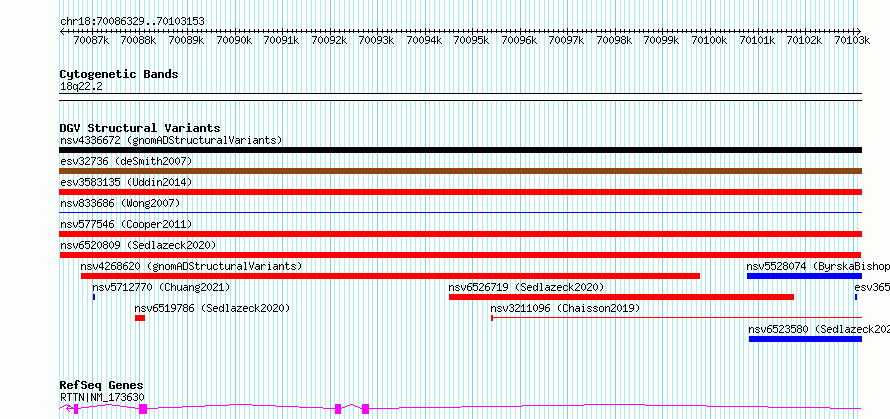The width and height of the screenshot is (890, 419).
Task: Select the red nsv6526719 variant bar
Action: pyautogui.click(x=622, y=297)
